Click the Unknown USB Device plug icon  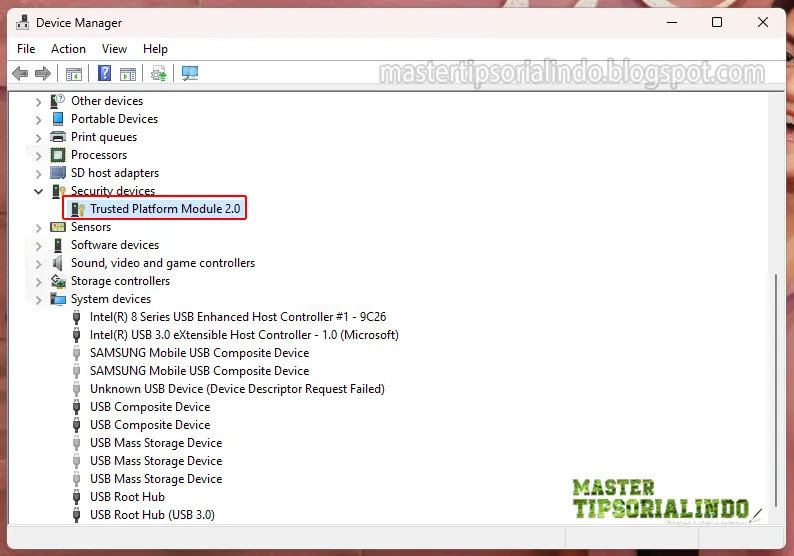(76, 389)
